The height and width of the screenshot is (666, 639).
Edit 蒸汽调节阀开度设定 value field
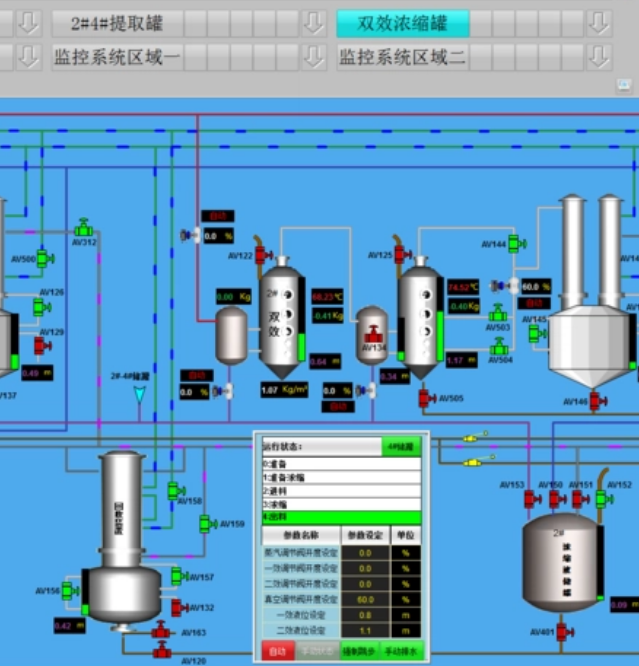pos(365,553)
